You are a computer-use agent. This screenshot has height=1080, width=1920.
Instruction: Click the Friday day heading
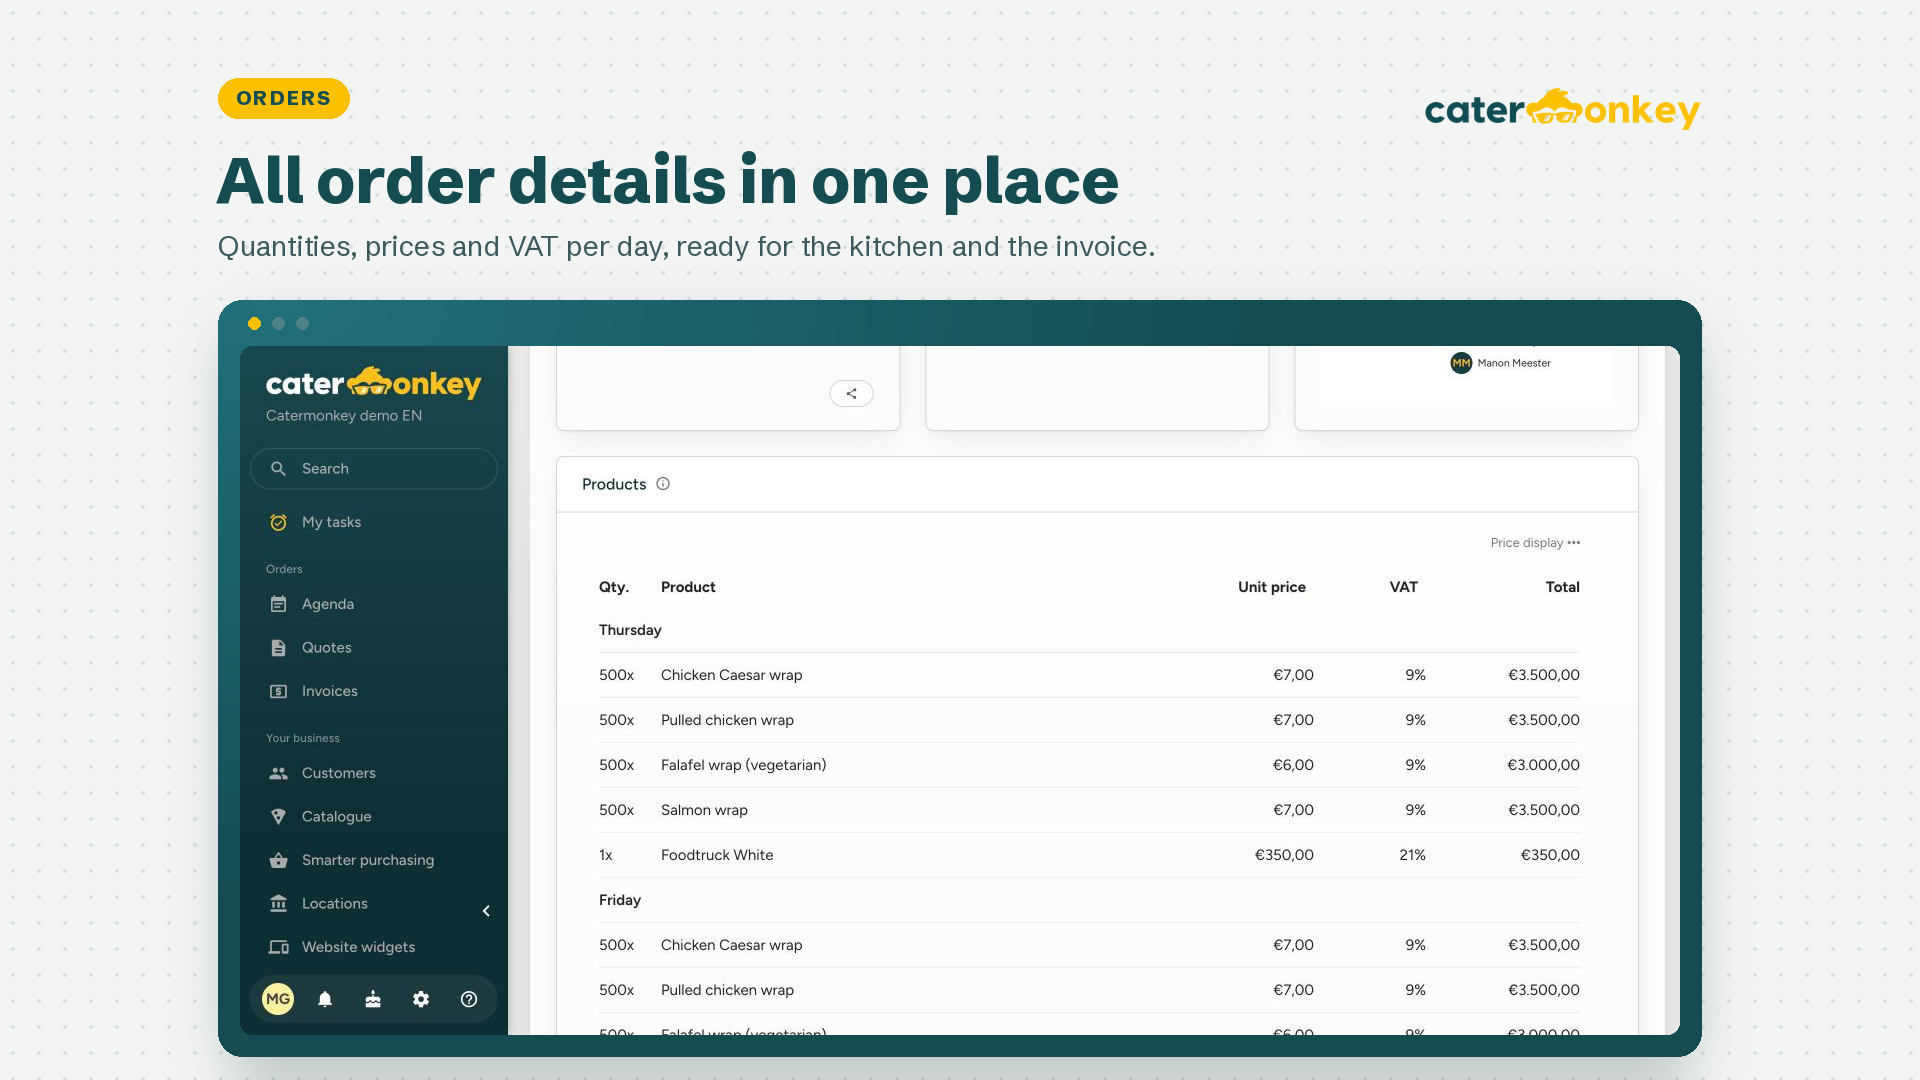pos(620,900)
